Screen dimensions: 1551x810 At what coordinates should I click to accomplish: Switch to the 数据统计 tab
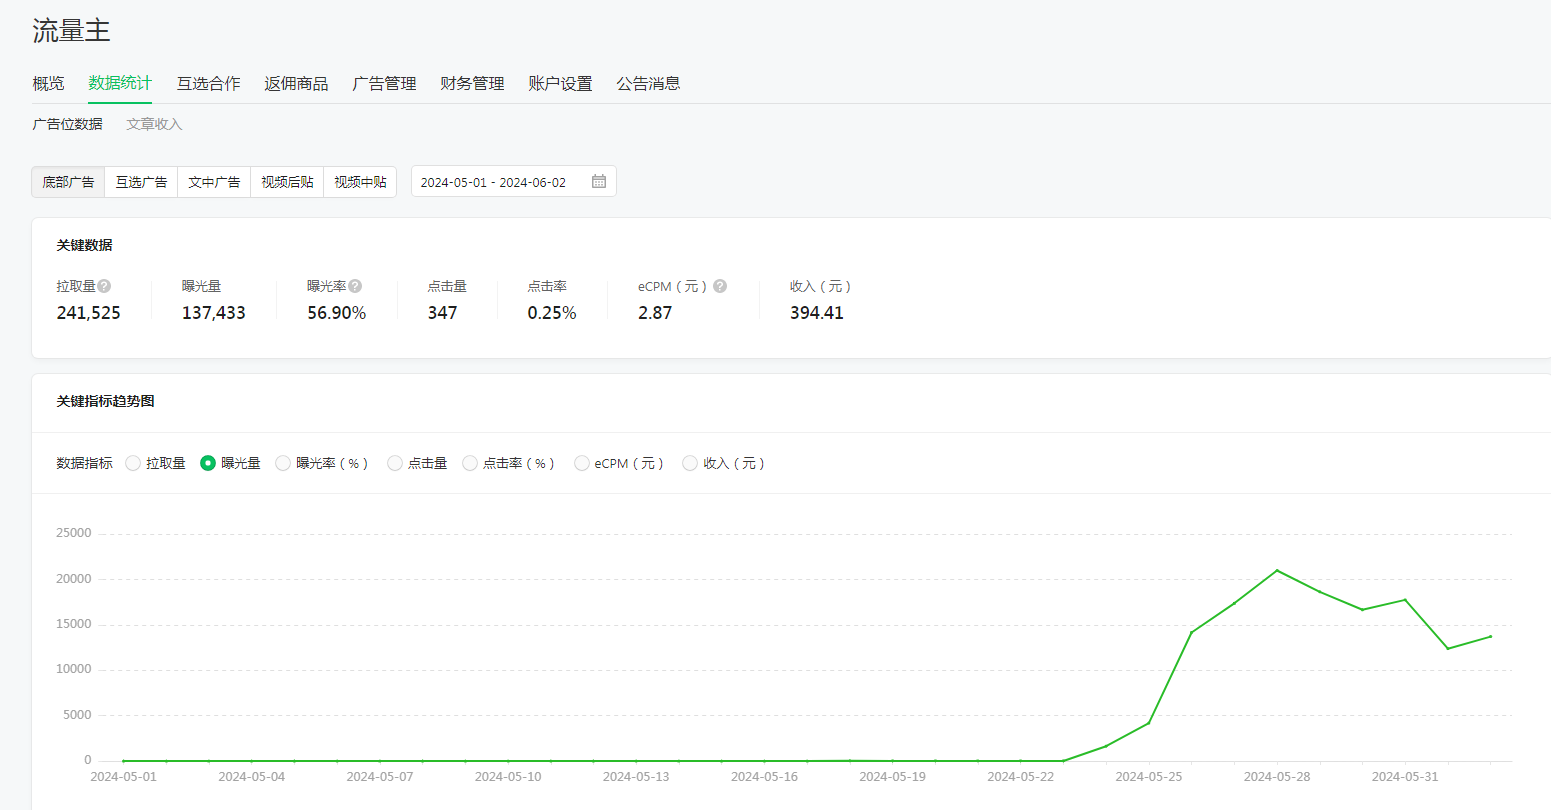coord(120,83)
